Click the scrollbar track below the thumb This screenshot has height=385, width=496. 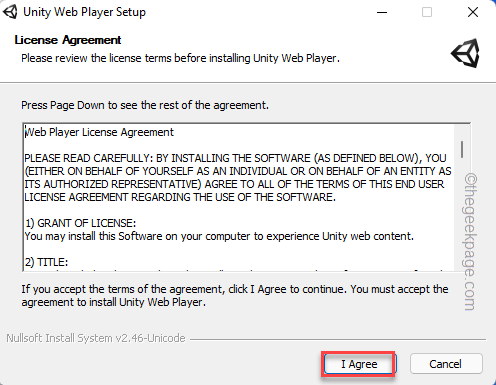[x=462, y=213]
